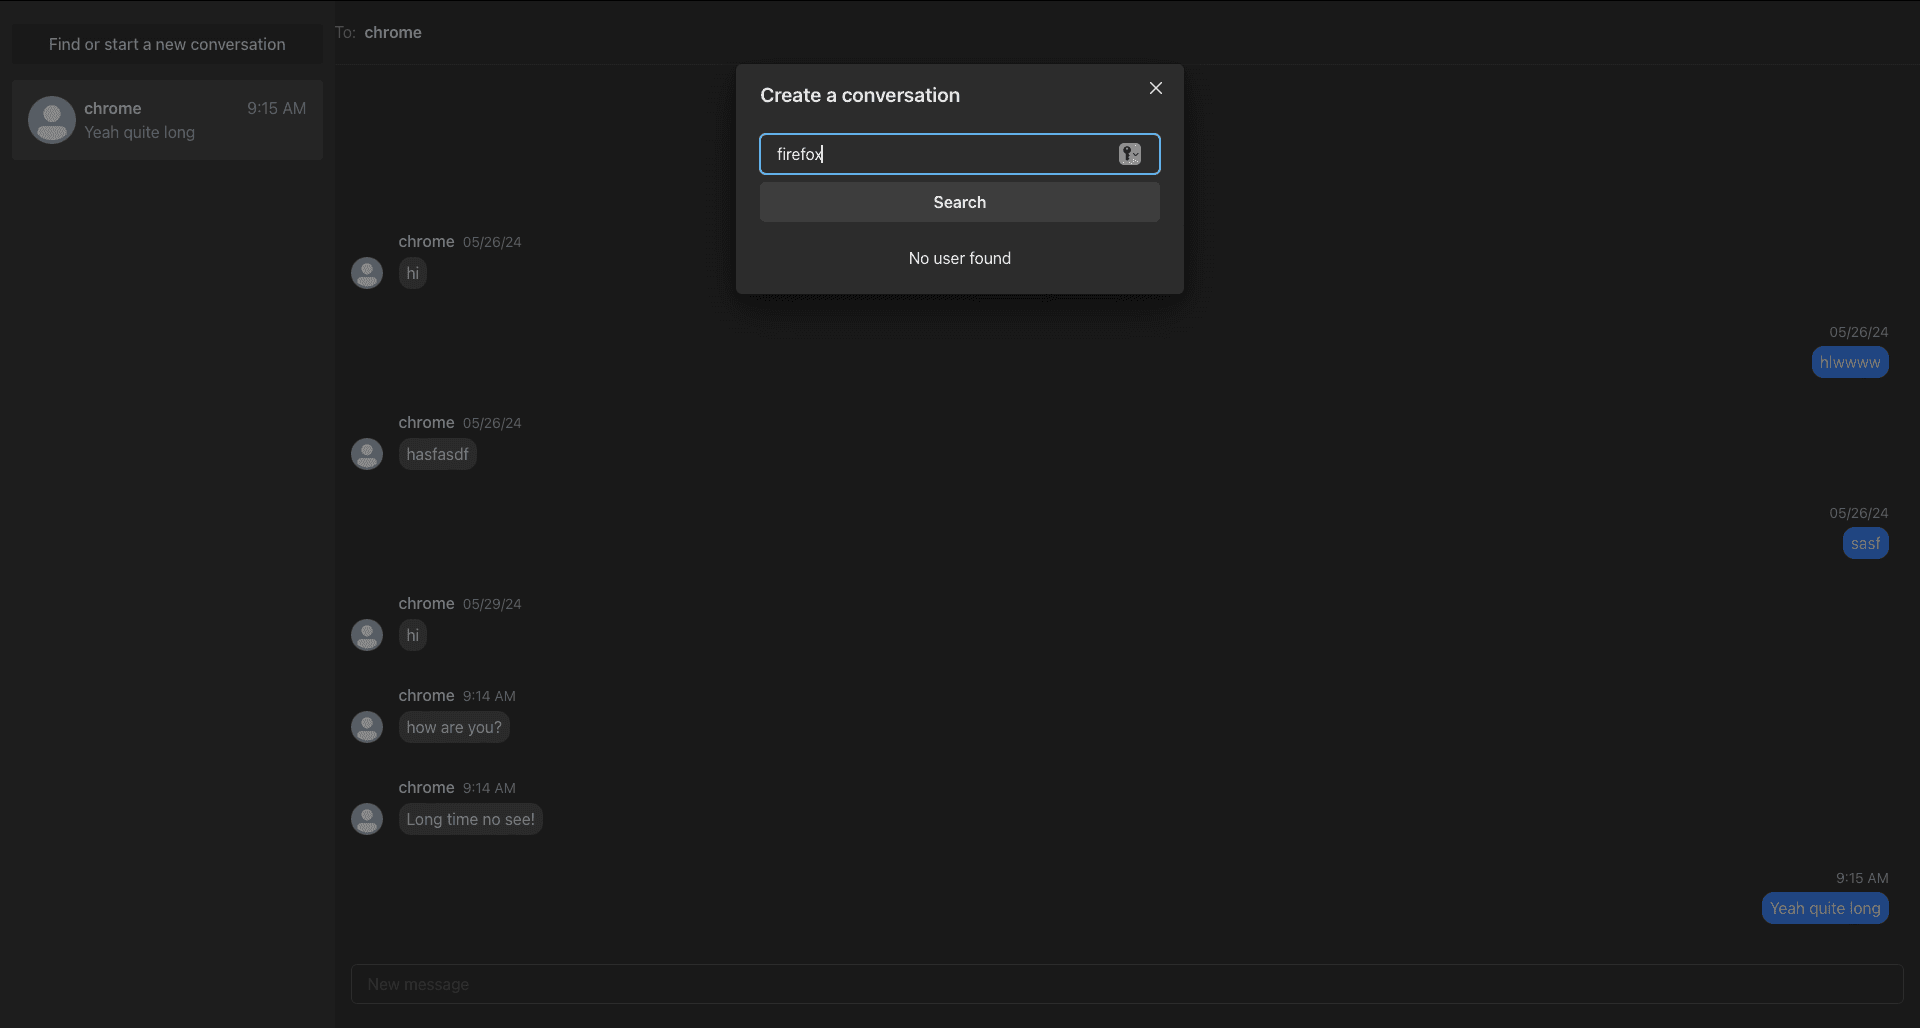Screen dimensions: 1920x1028
Task: Select the chrome conversation in sidebar
Action: [167, 120]
